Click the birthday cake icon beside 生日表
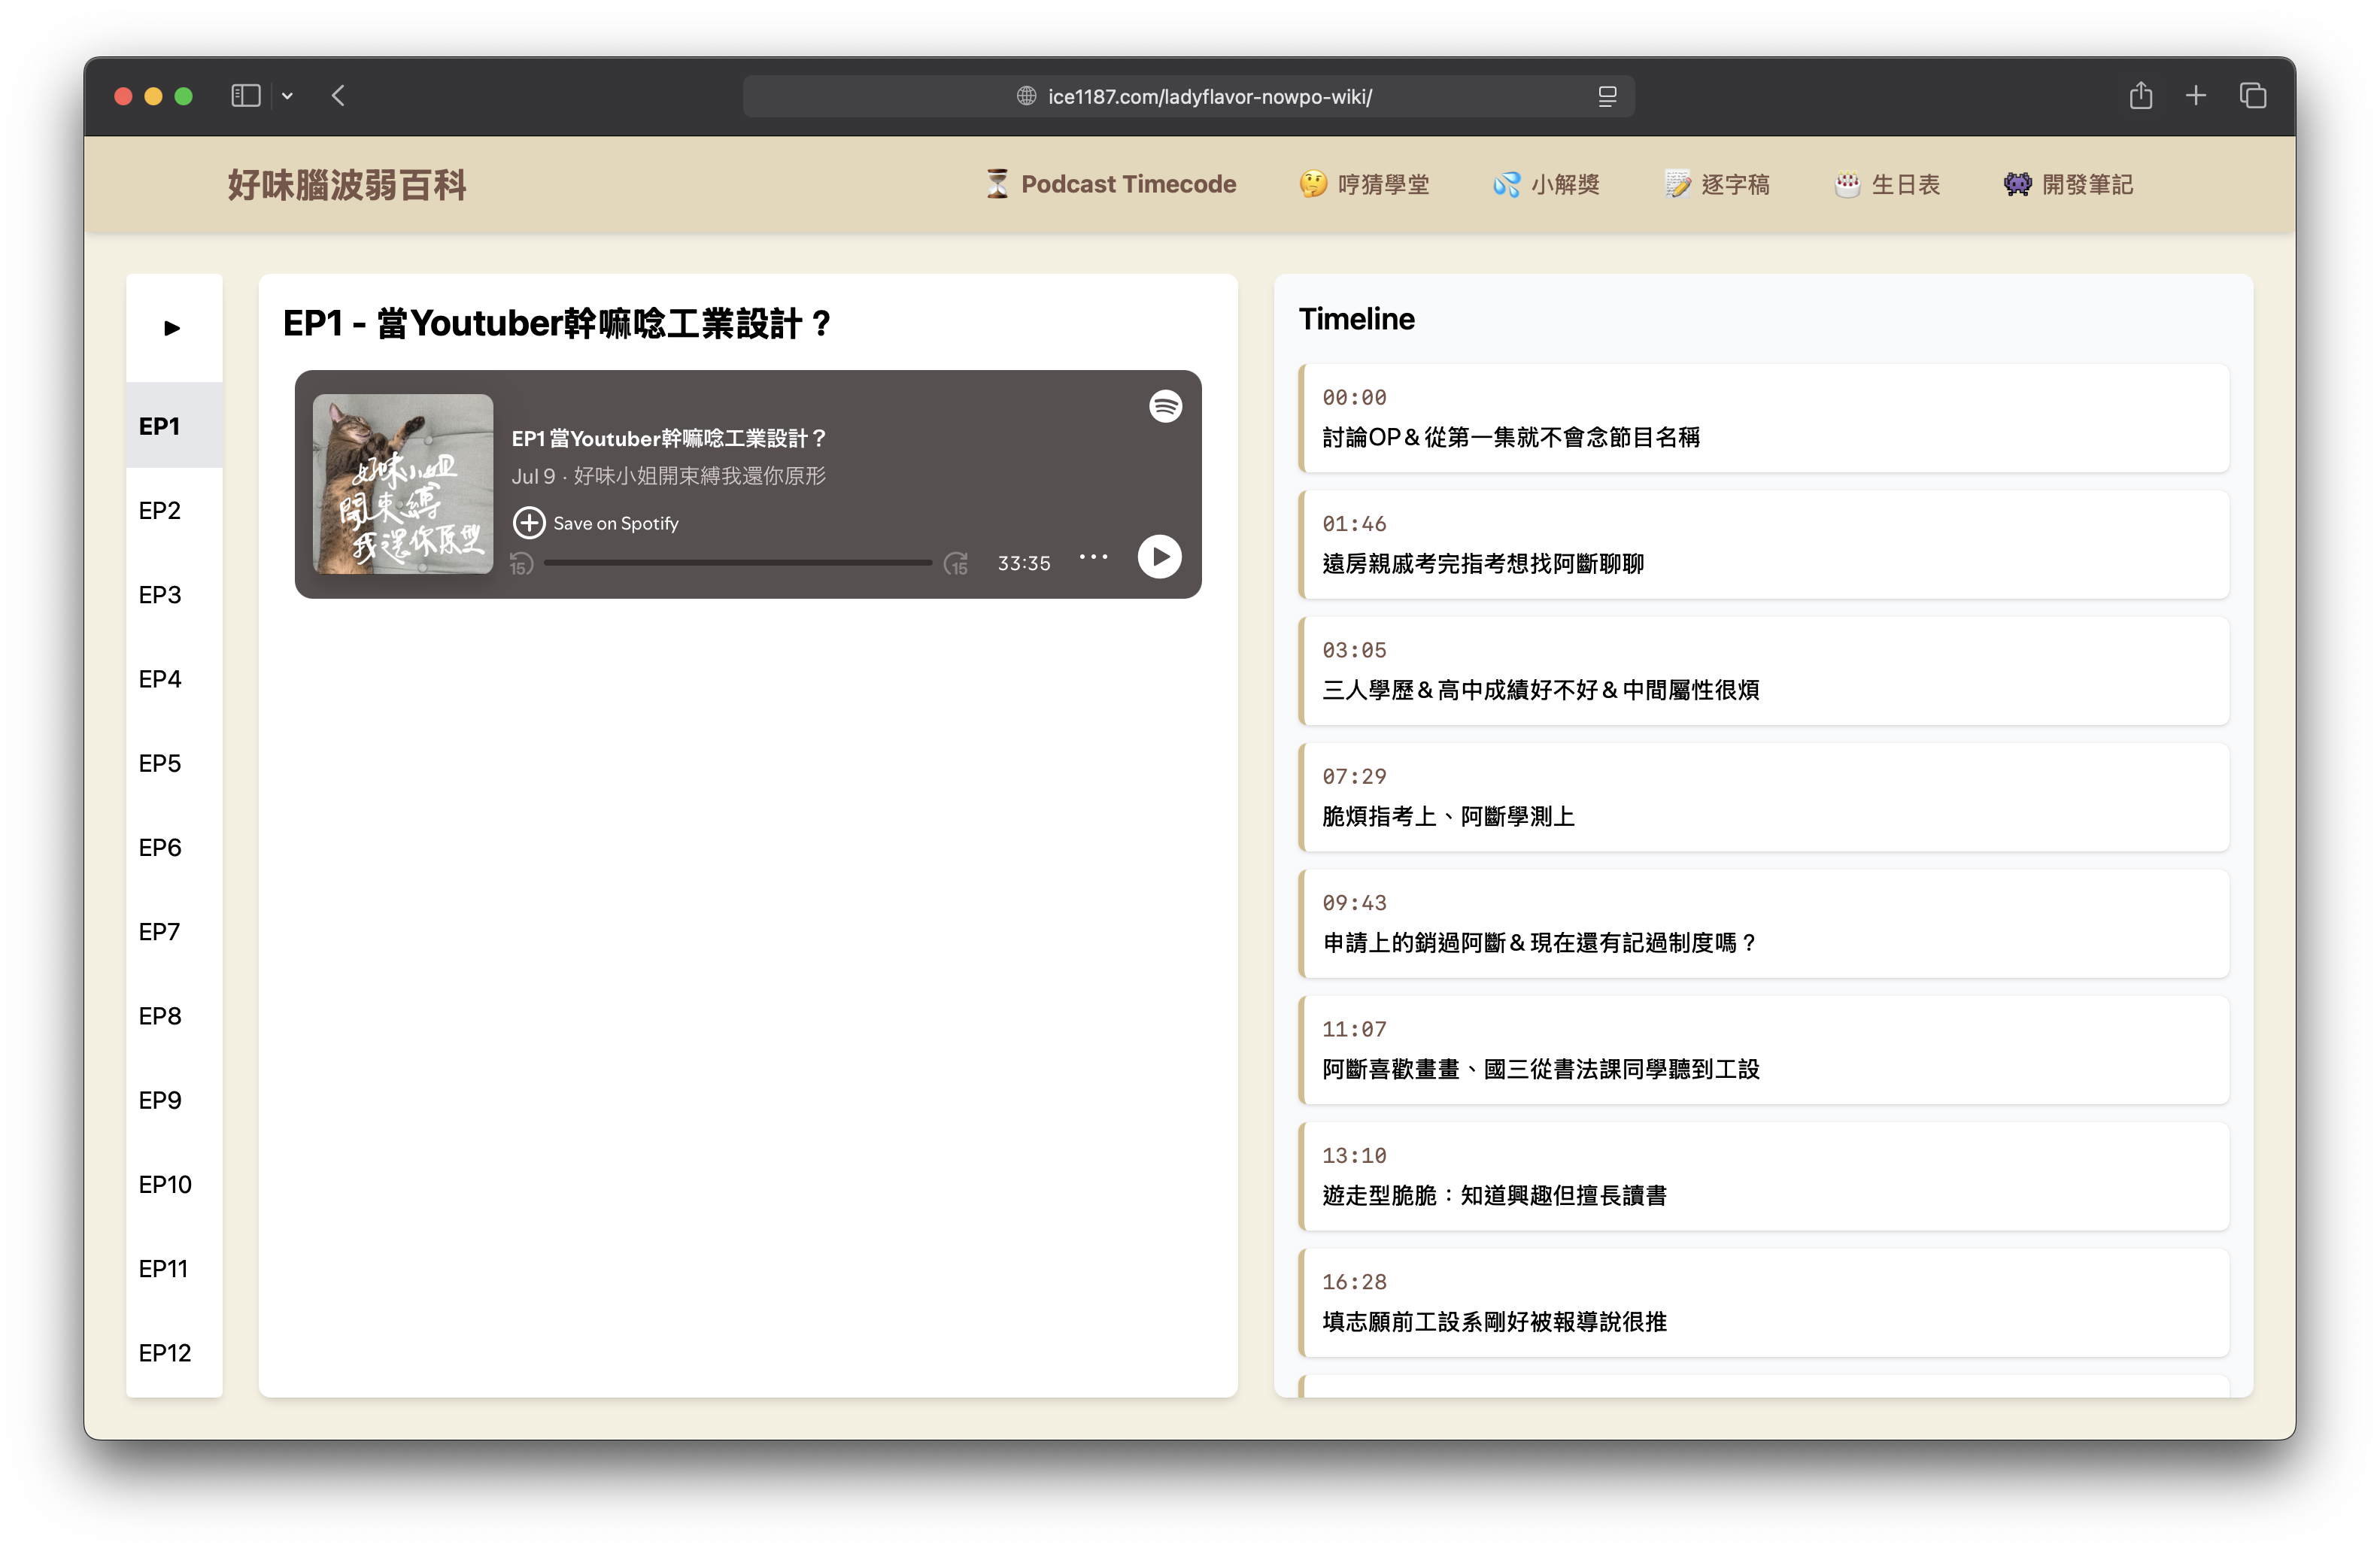2380x1551 pixels. click(x=1847, y=184)
